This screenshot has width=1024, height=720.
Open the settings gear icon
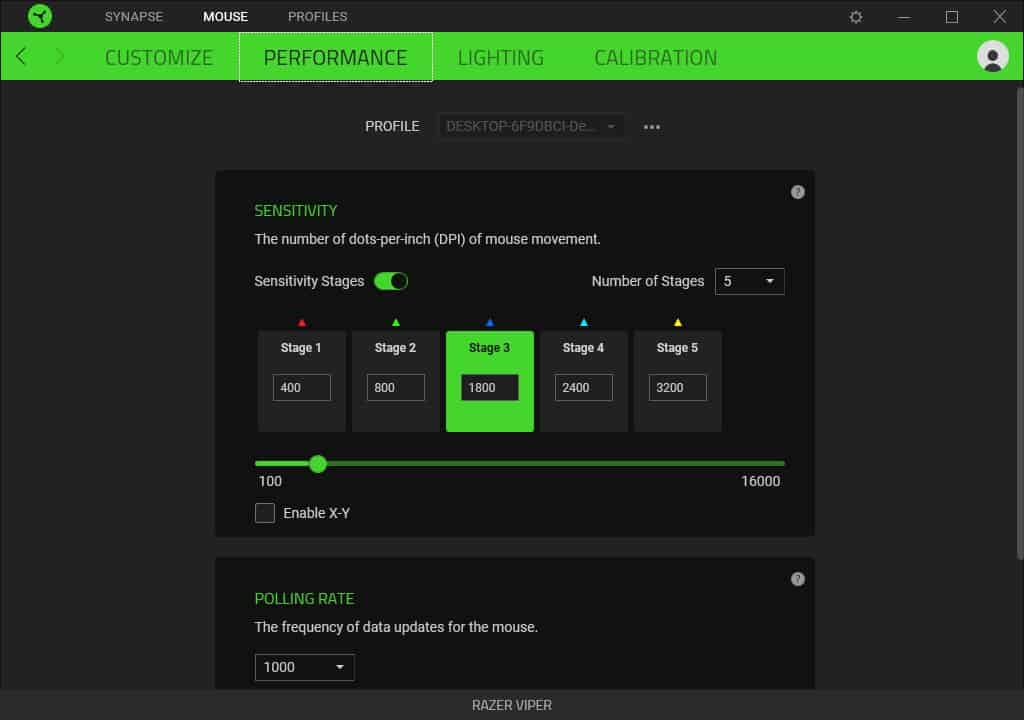pos(856,17)
